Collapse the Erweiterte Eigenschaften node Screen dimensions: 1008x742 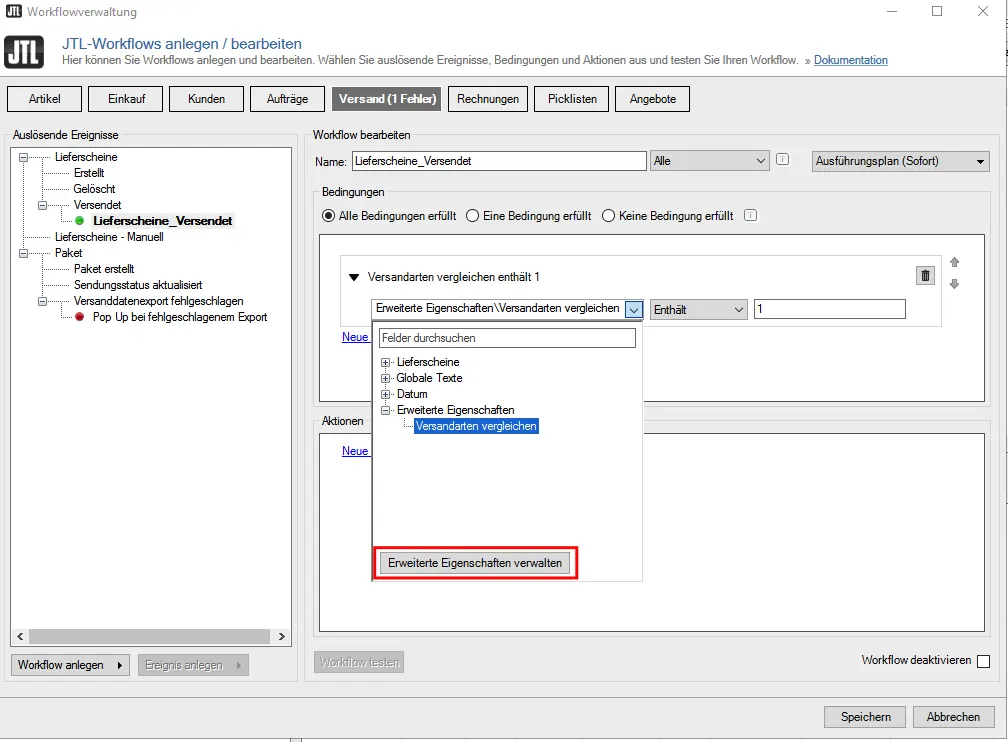coord(386,410)
